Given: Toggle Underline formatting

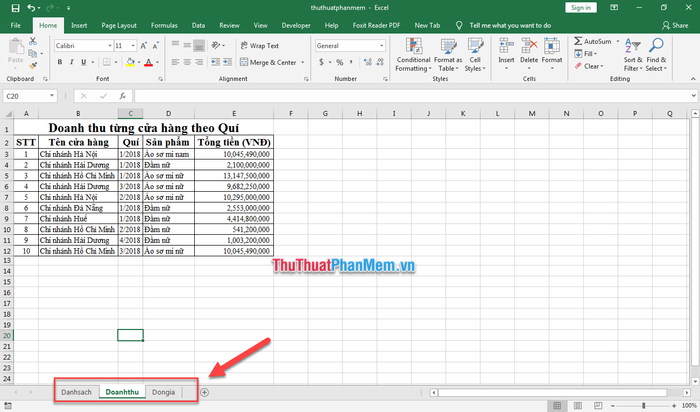Looking at the screenshot, I should pos(83,62).
